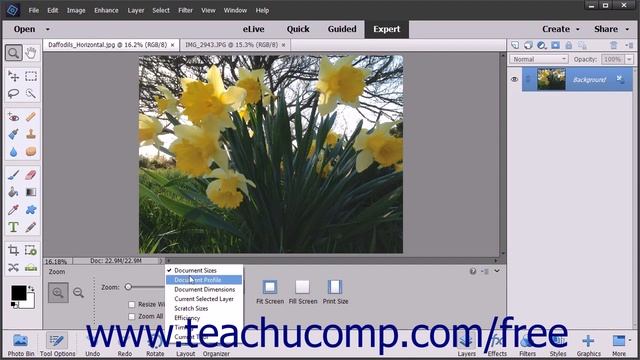
Task: Select the Spot Healing Brush tool
Action: pyautogui.click(x=31, y=117)
